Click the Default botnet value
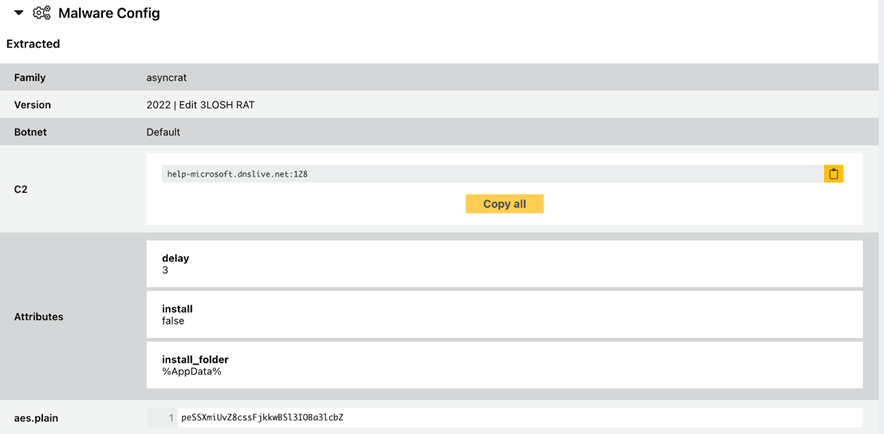The width and height of the screenshot is (884, 434). [163, 132]
